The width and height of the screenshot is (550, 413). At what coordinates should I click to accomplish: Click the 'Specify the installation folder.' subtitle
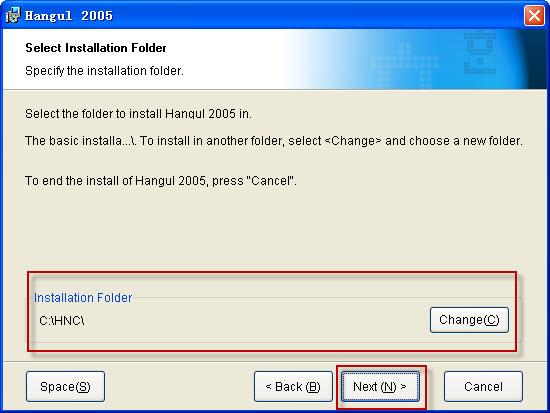pyautogui.click(x=104, y=71)
